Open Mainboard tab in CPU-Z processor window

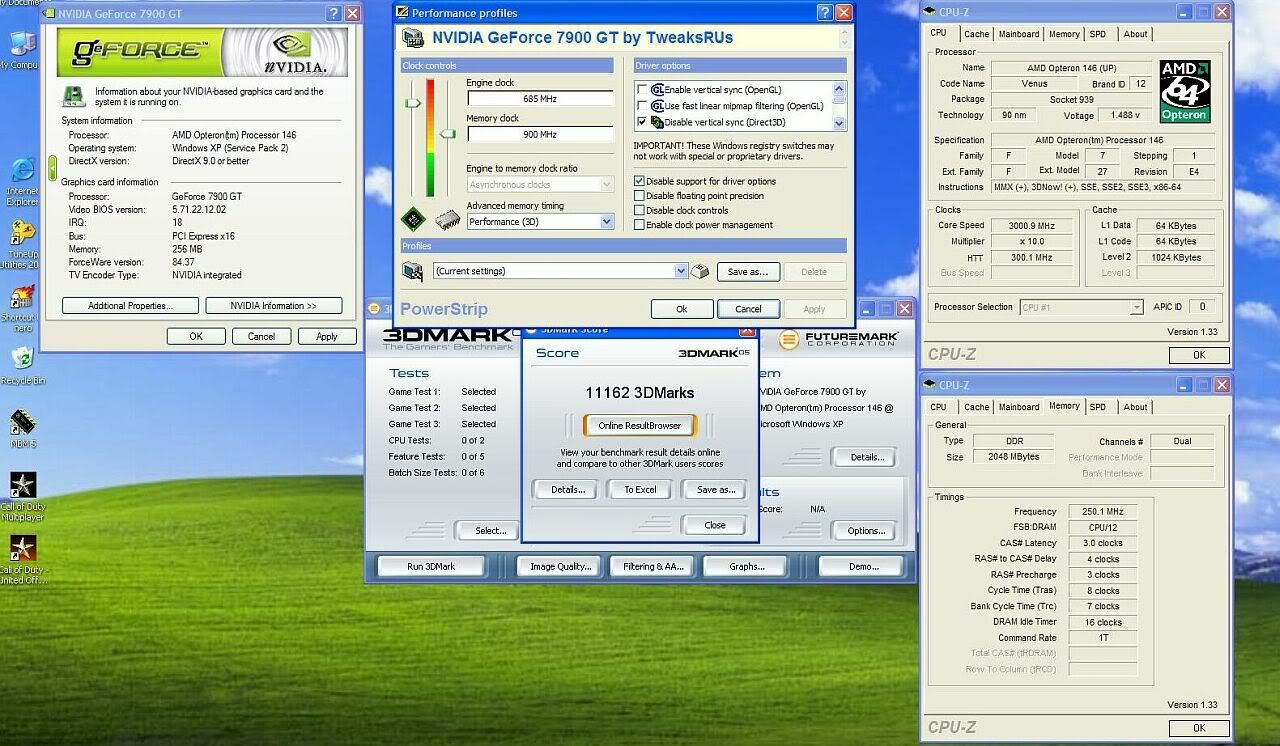(x=1019, y=34)
